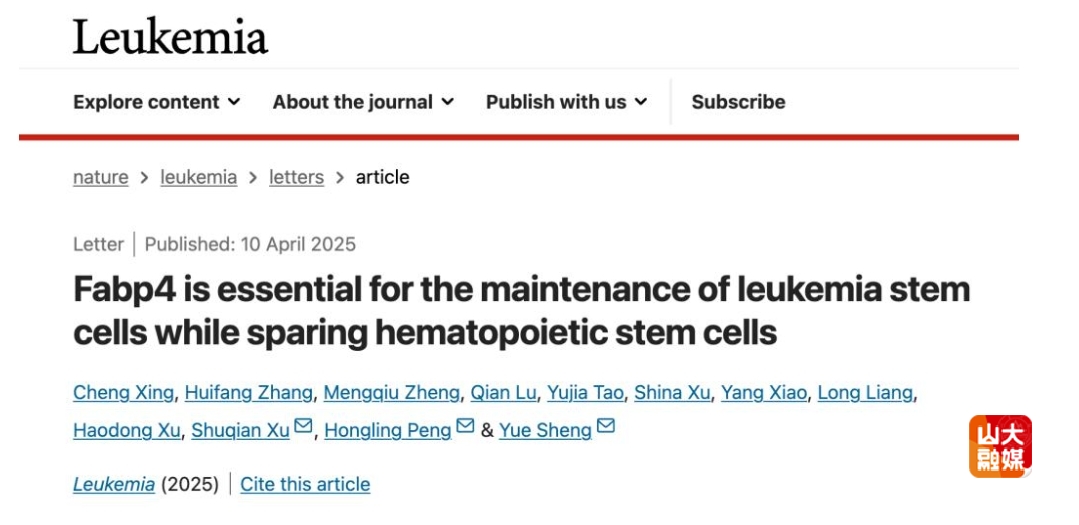Go to the nature breadcrumb link
Viewport: 1079px width, 525px height.
pos(100,178)
